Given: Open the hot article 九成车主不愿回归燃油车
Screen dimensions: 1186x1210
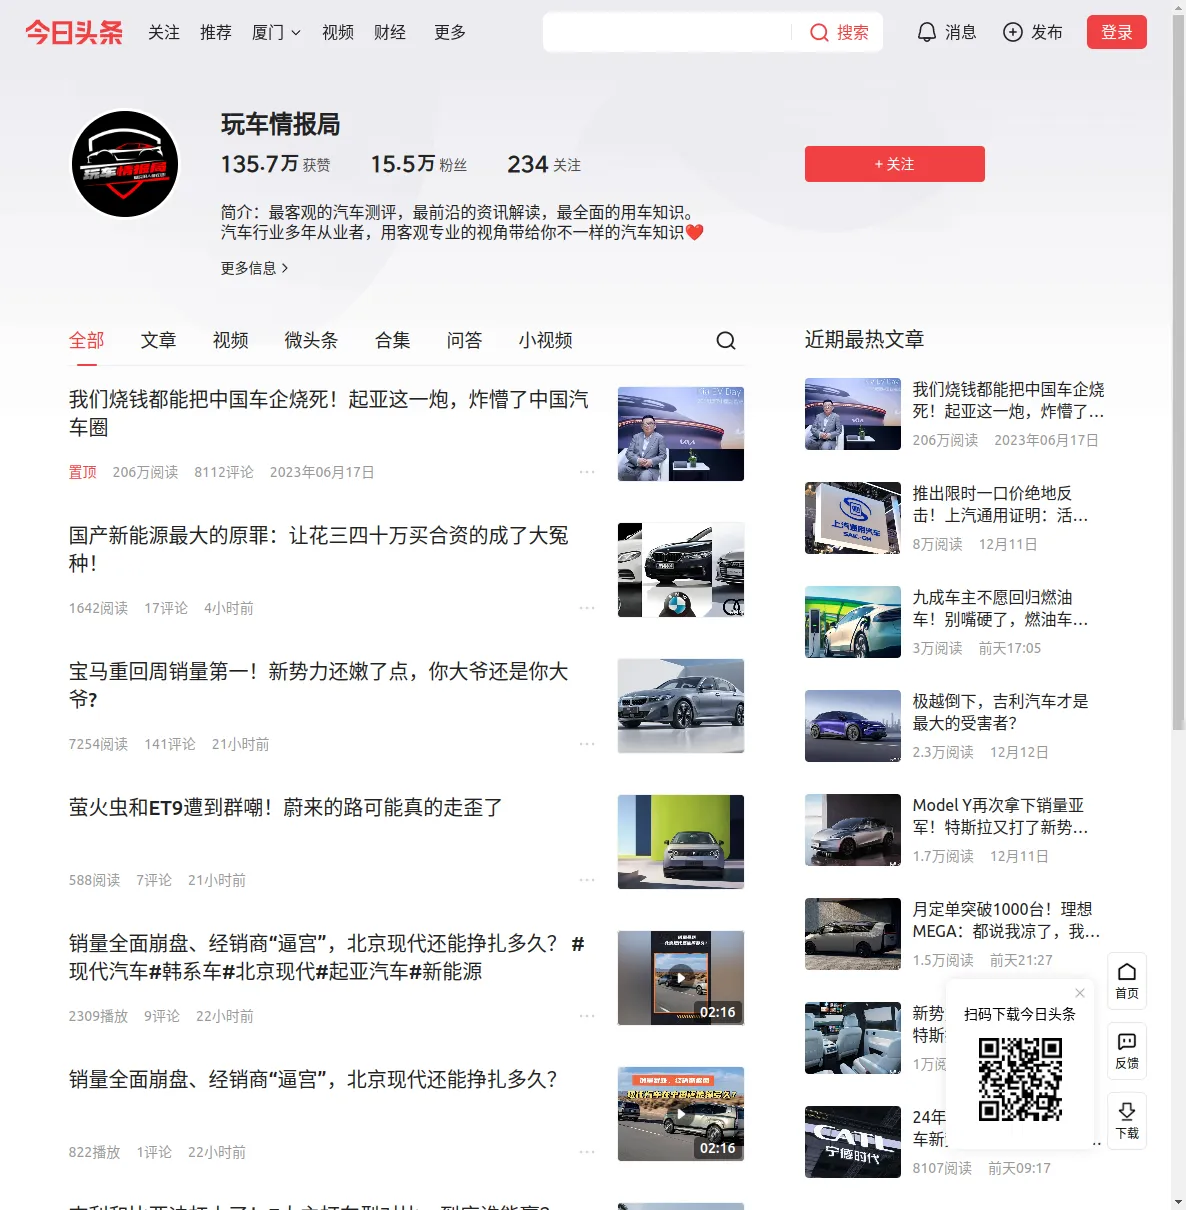Looking at the screenshot, I should coord(1000,608).
